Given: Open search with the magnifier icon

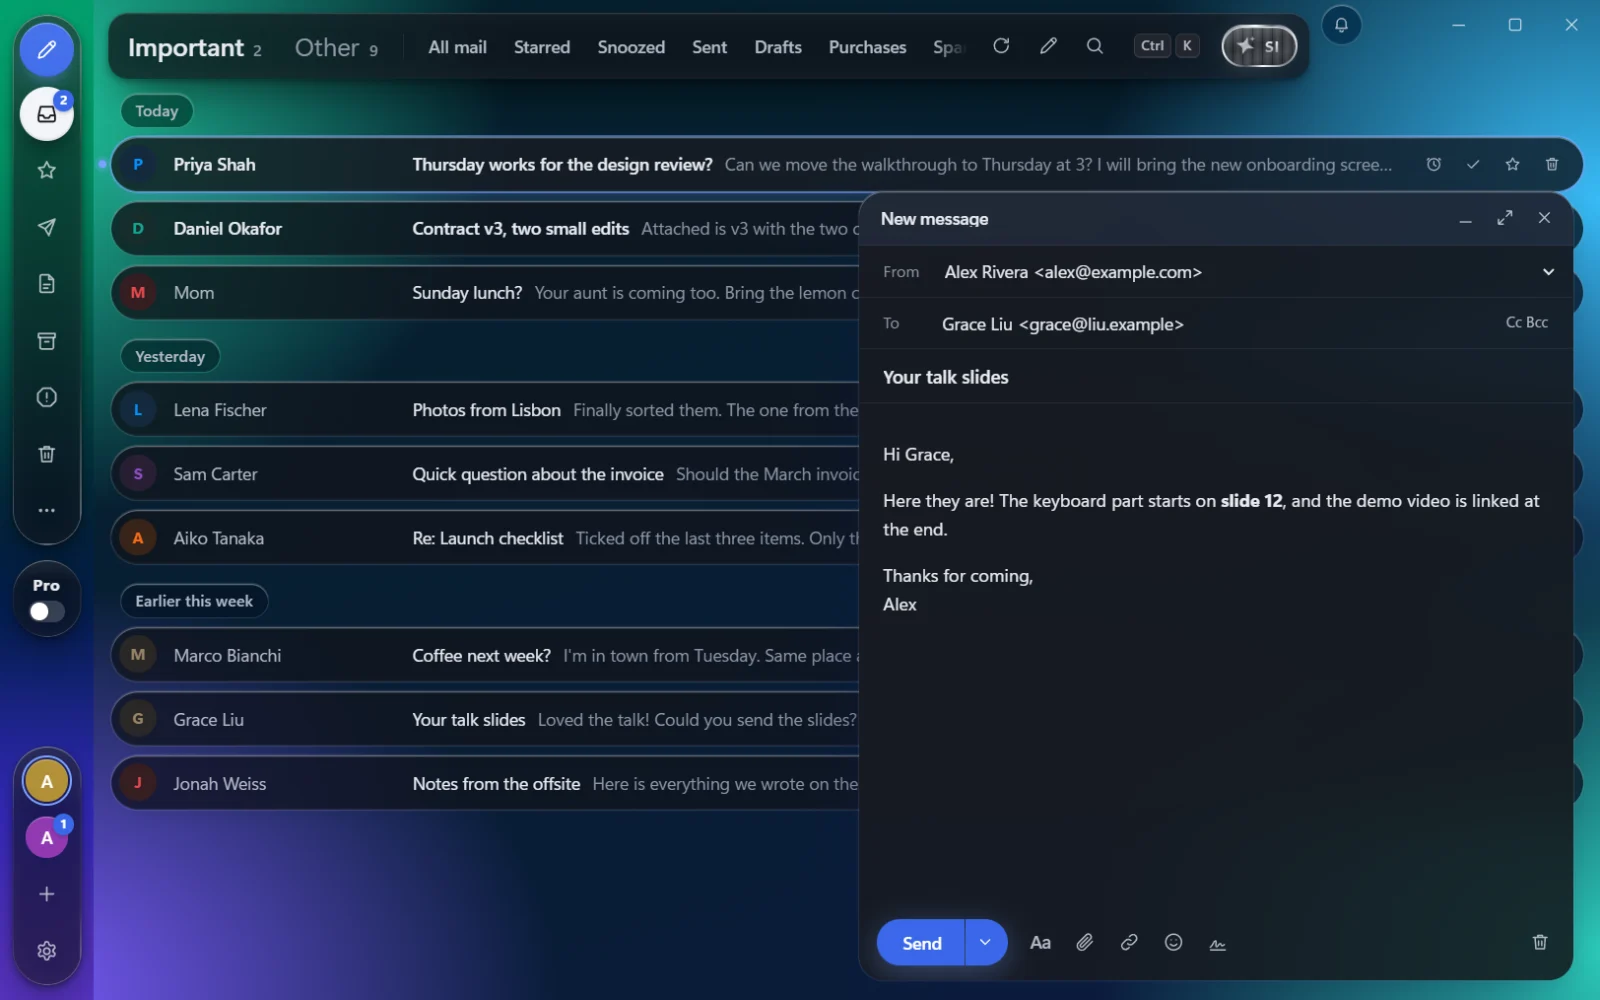Looking at the screenshot, I should tap(1095, 46).
